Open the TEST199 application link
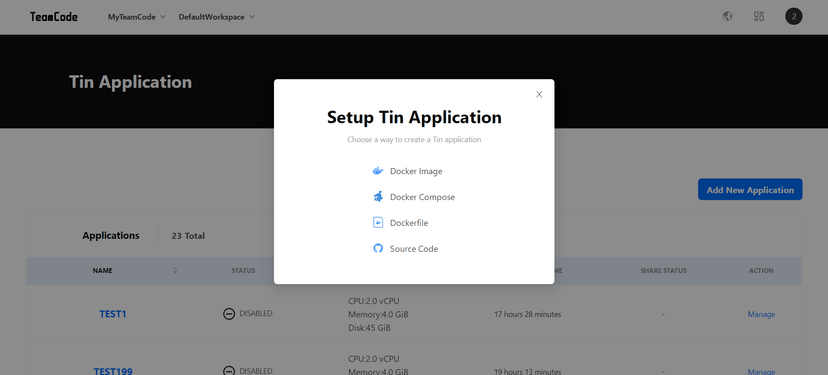This screenshot has height=375, width=828. click(x=113, y=371)
